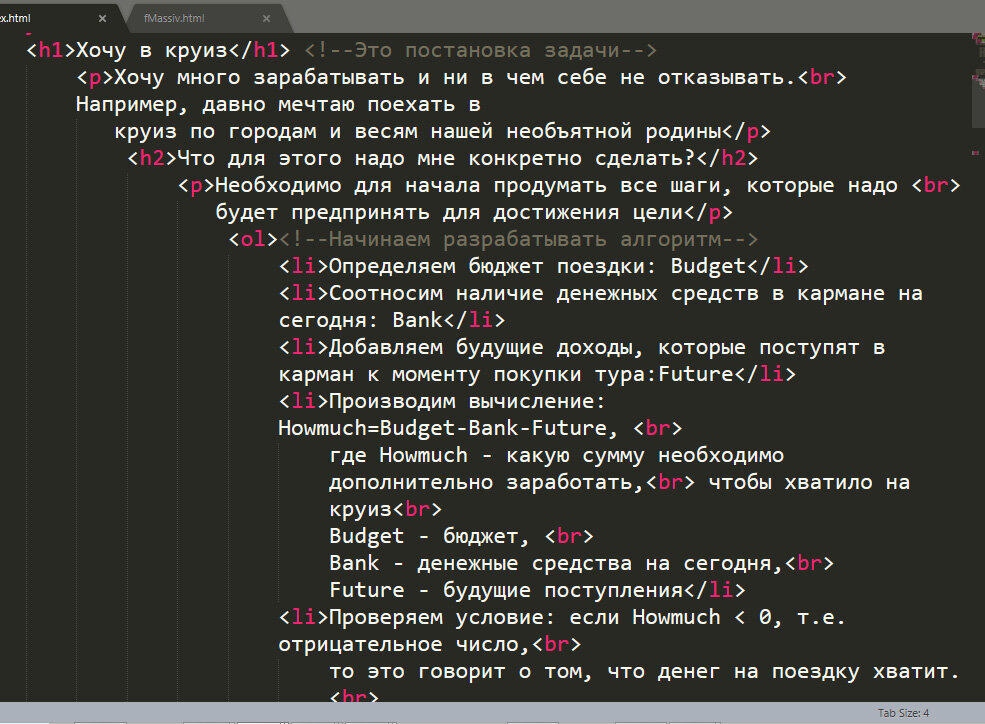The image size is (985, 724).
Task: Close the fMassiv.html tab
Action: tap(266, 18)
